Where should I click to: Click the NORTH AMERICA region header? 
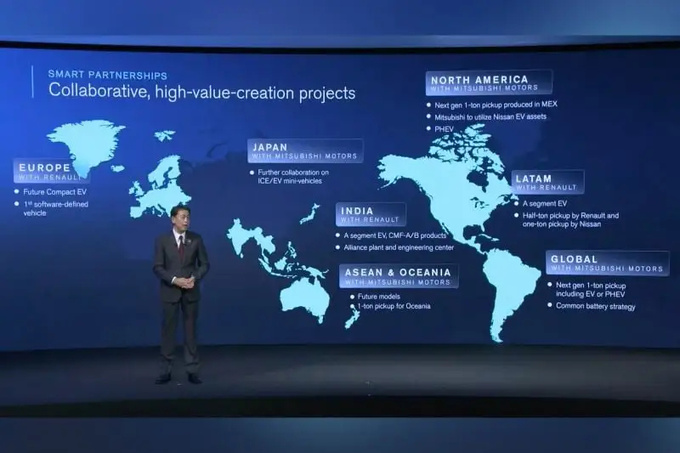pos(489,81)
